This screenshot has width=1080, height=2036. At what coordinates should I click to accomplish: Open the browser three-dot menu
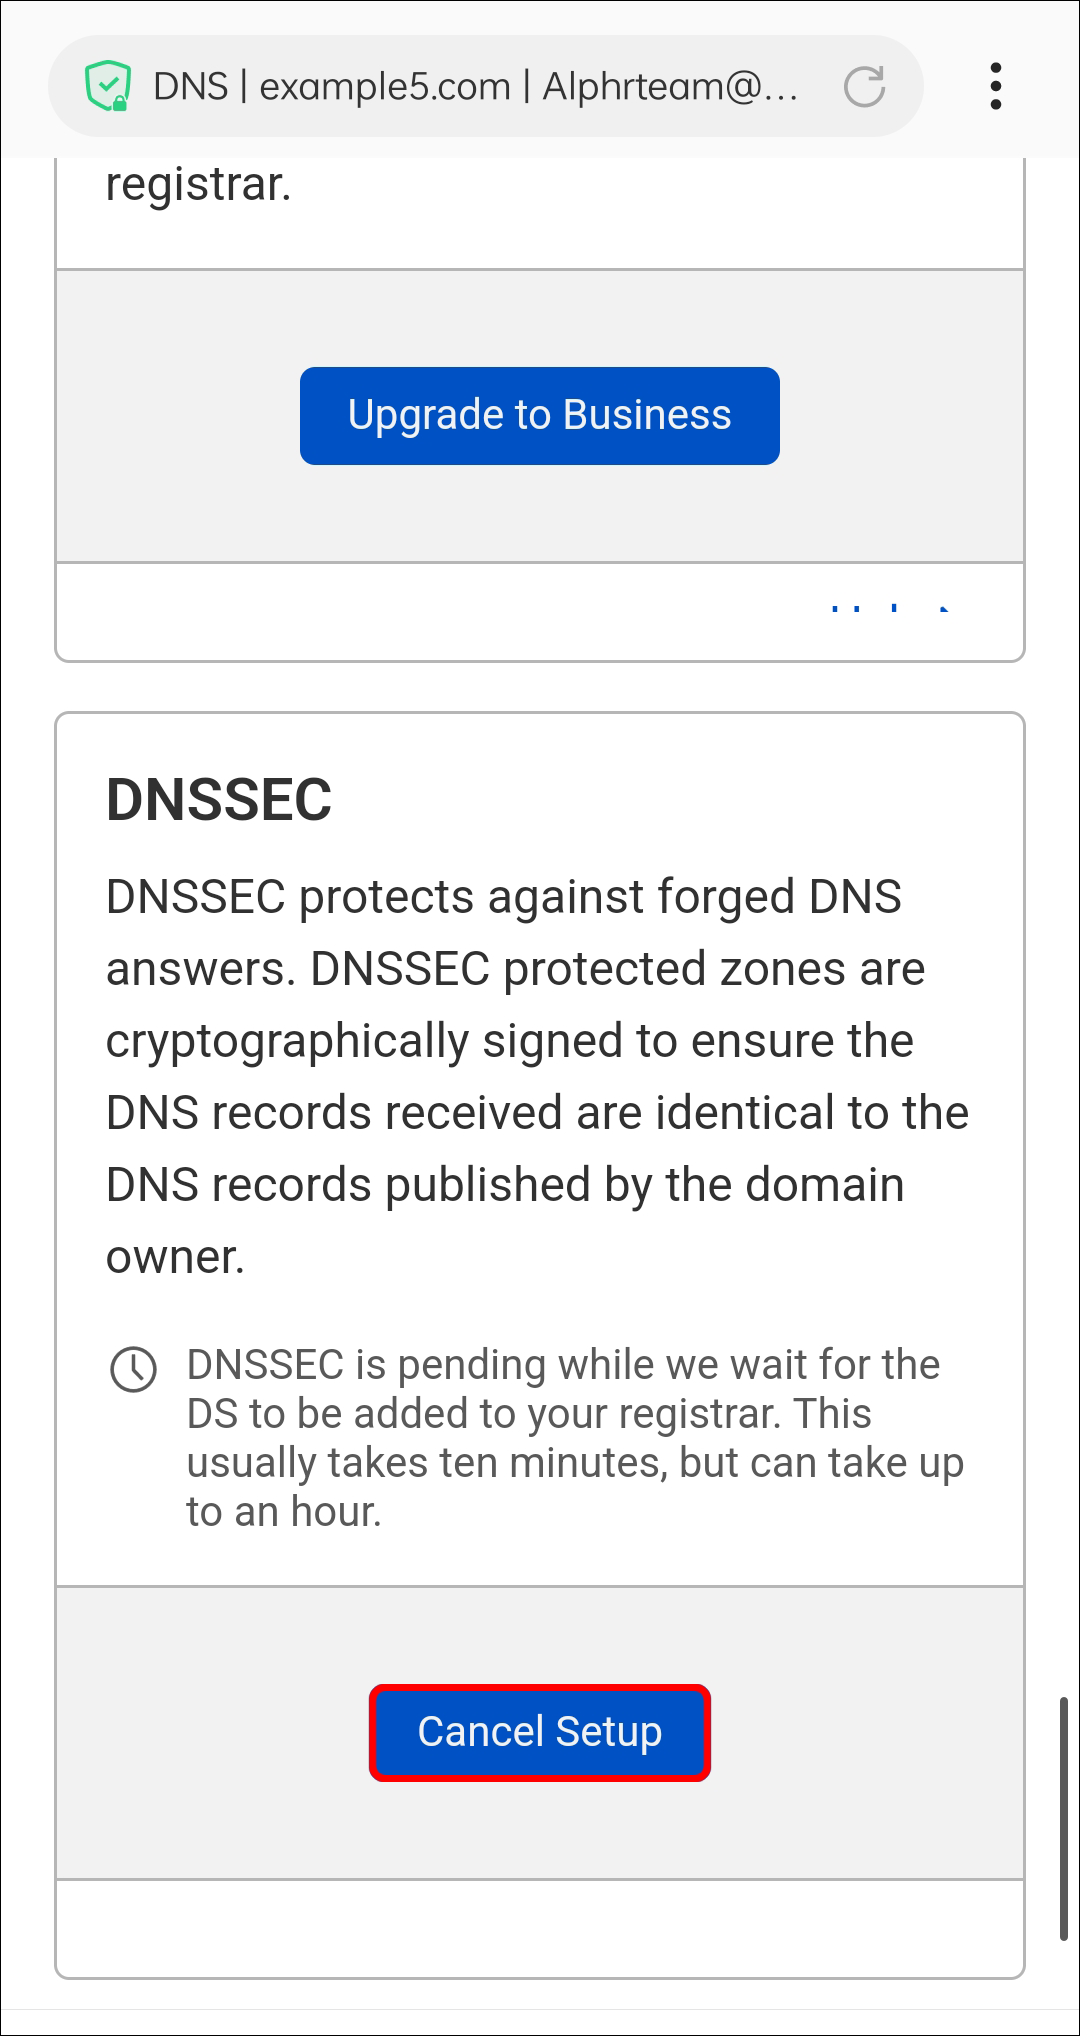[x=995, y=87]
